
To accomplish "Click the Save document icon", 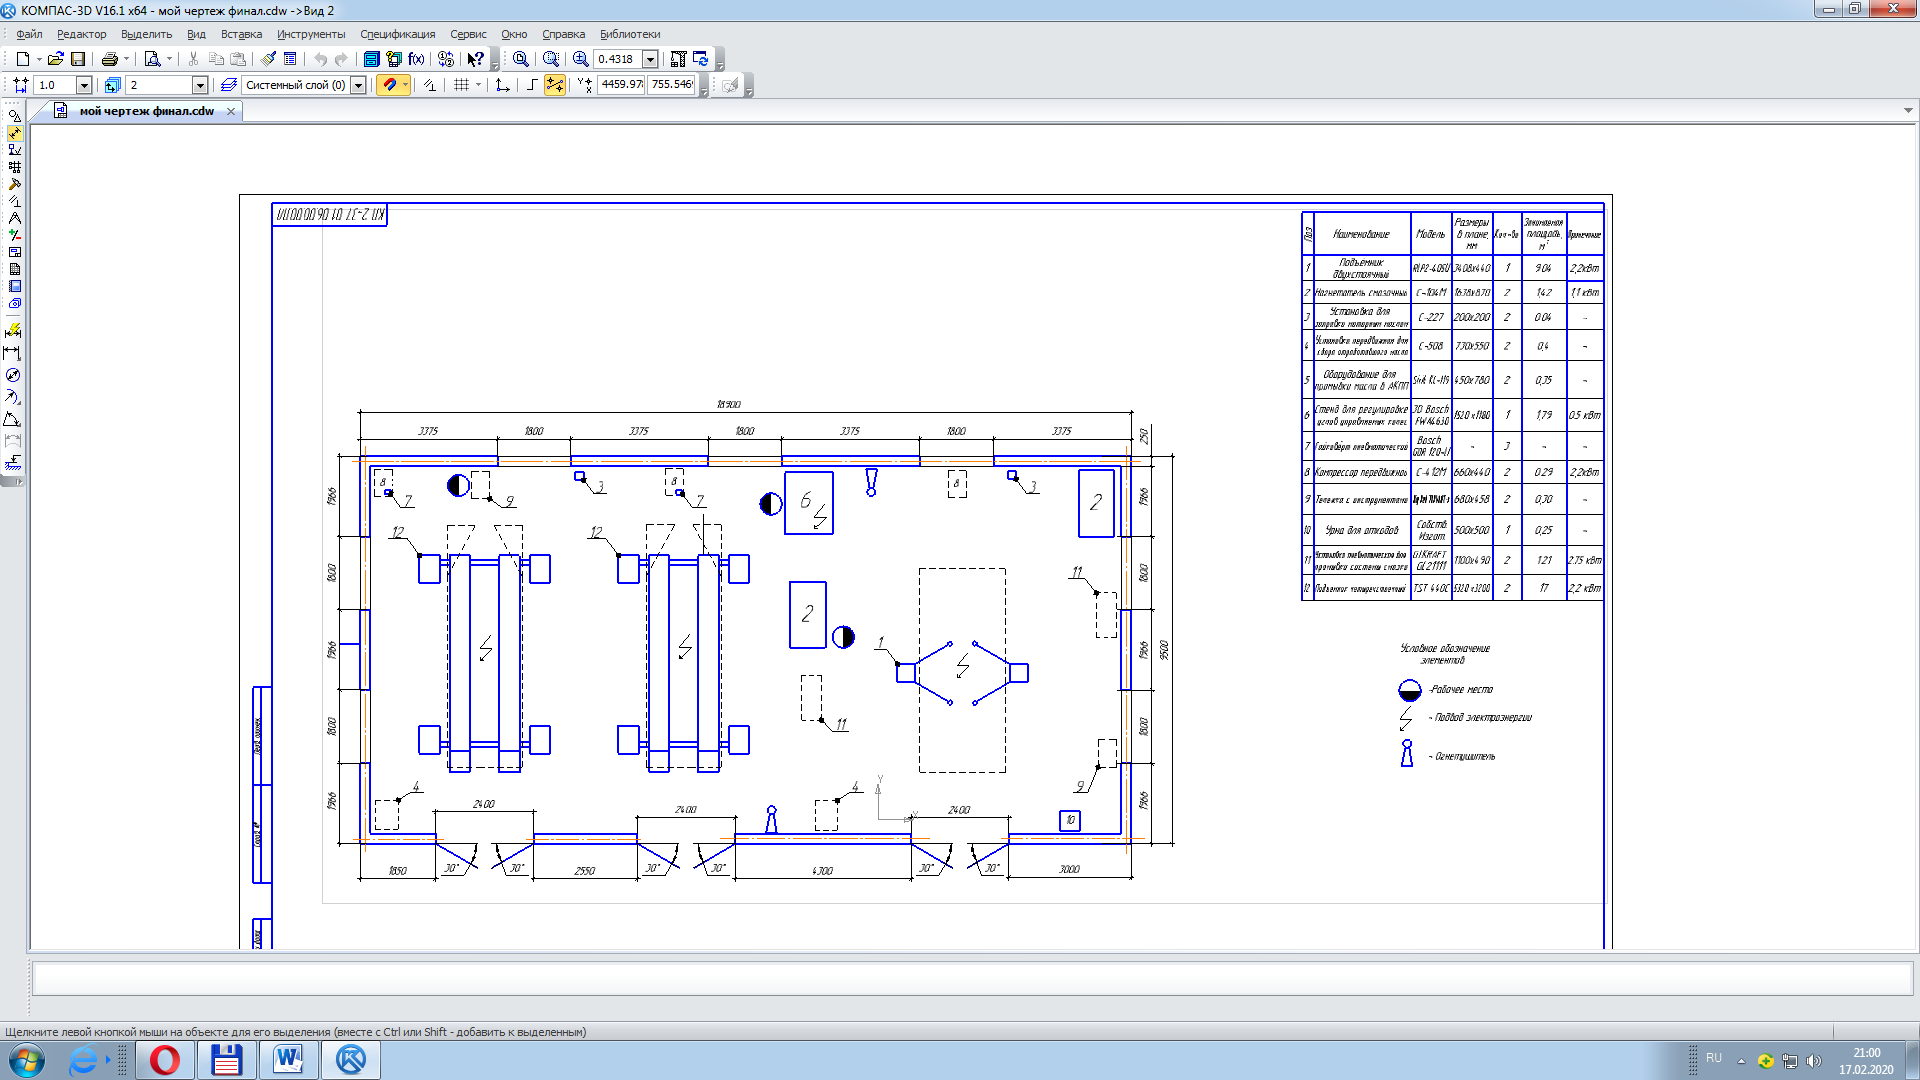I will [x=78, y=59].
